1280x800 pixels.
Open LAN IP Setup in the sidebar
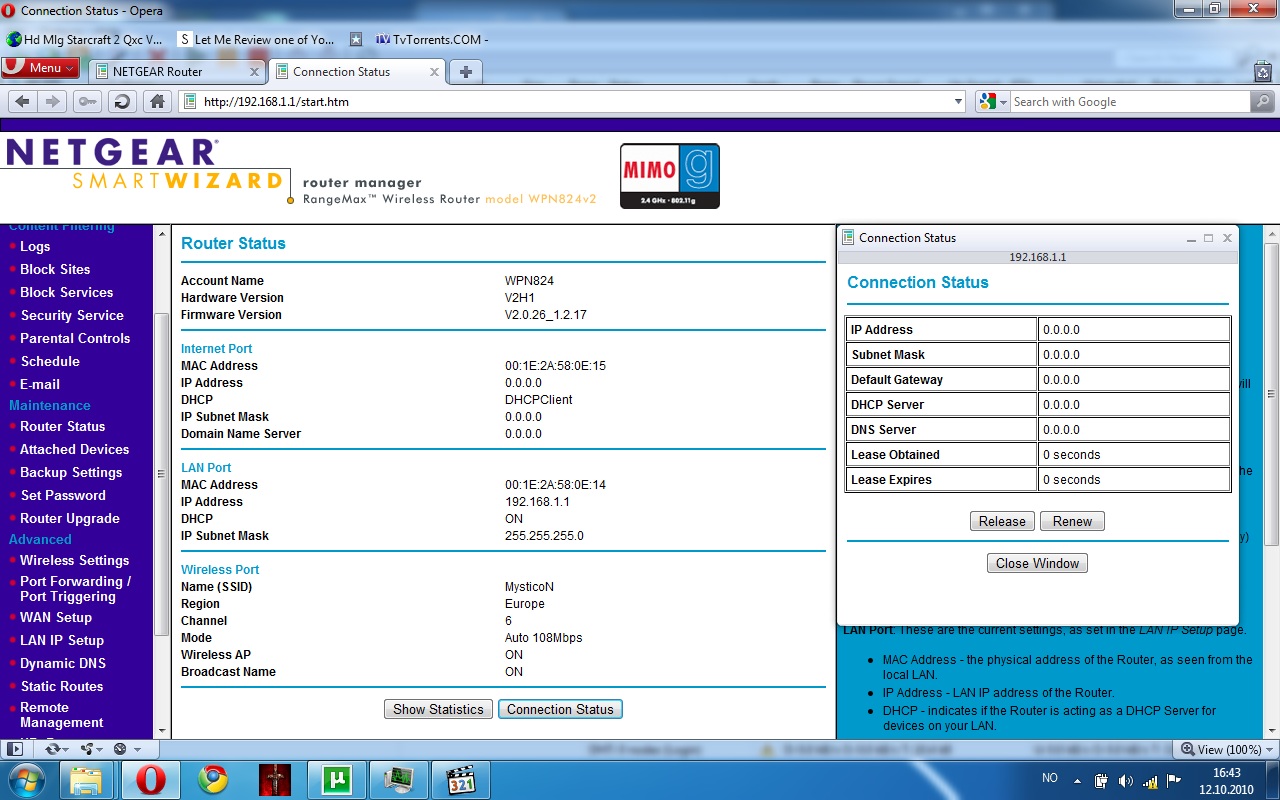pyautogui.click(x=62, y=640)
